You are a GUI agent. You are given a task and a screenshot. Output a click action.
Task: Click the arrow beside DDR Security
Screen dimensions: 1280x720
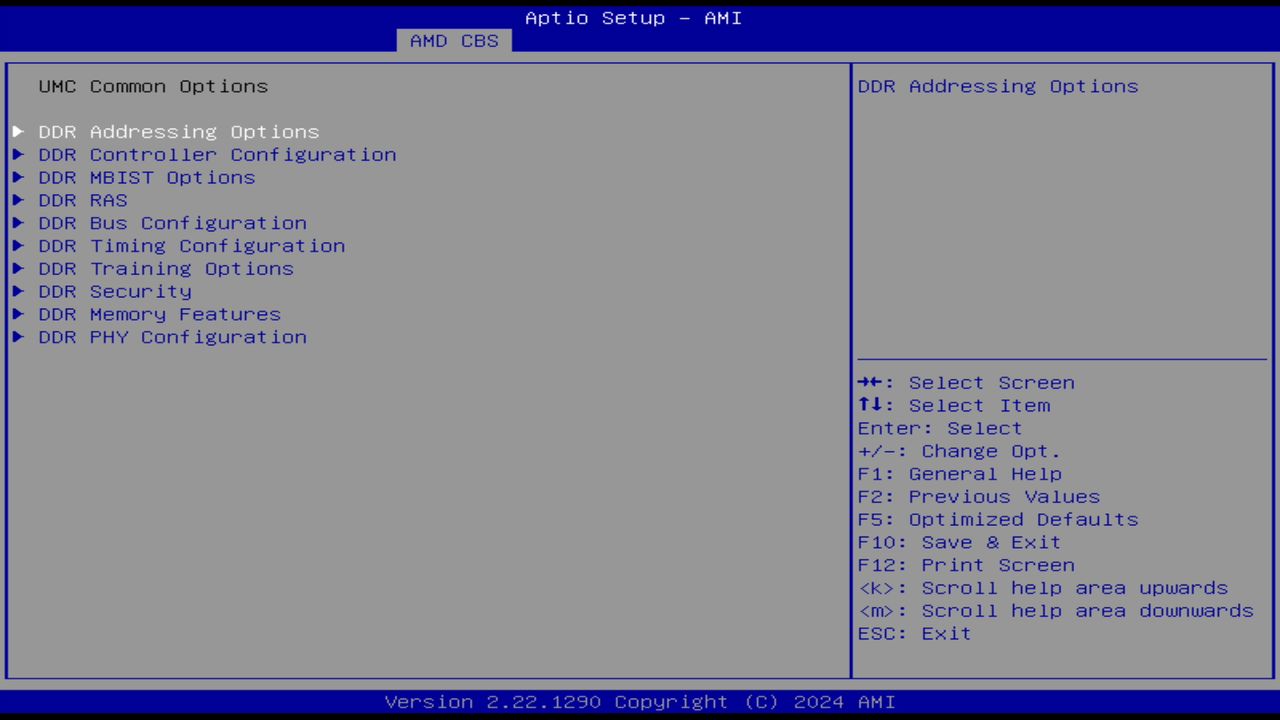coord(18,292)
